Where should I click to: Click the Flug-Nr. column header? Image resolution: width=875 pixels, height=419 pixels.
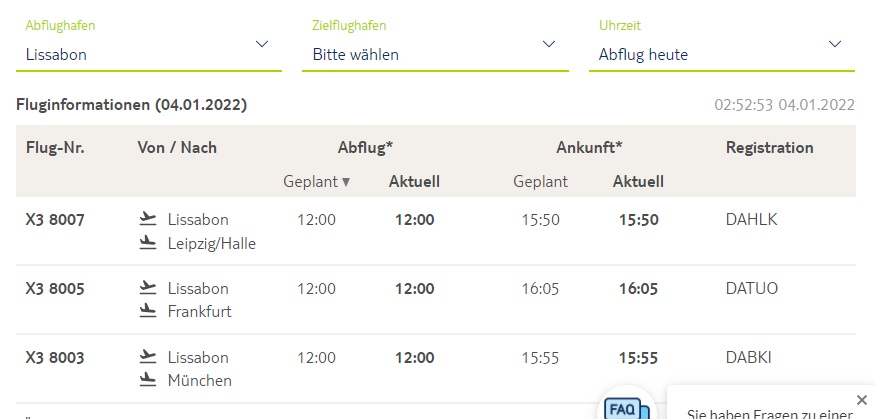(x=55, y=147)
